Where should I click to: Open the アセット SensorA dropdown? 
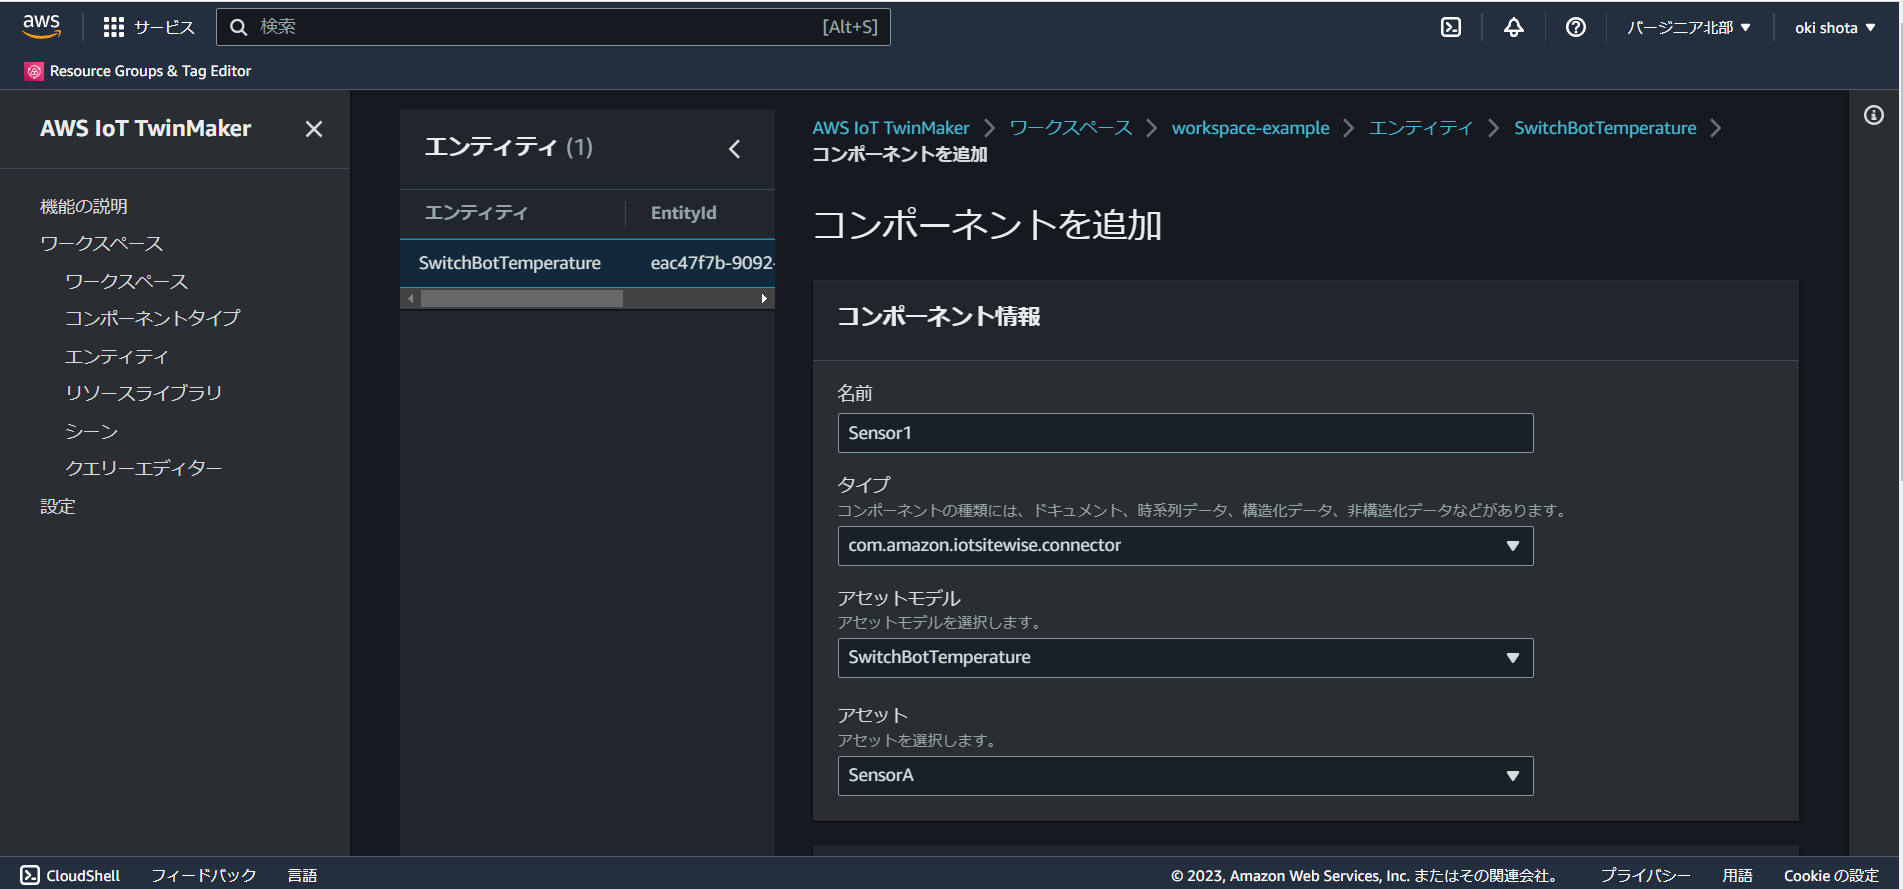(x=1185, y=776)
